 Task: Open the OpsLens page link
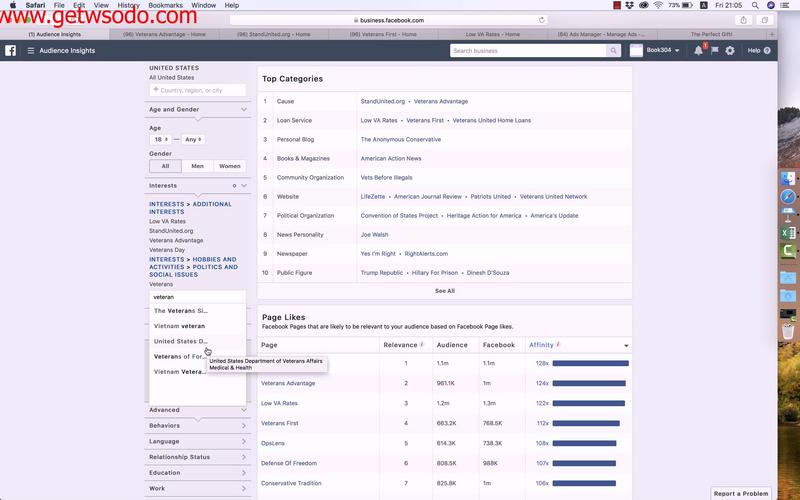pos(272,443)
